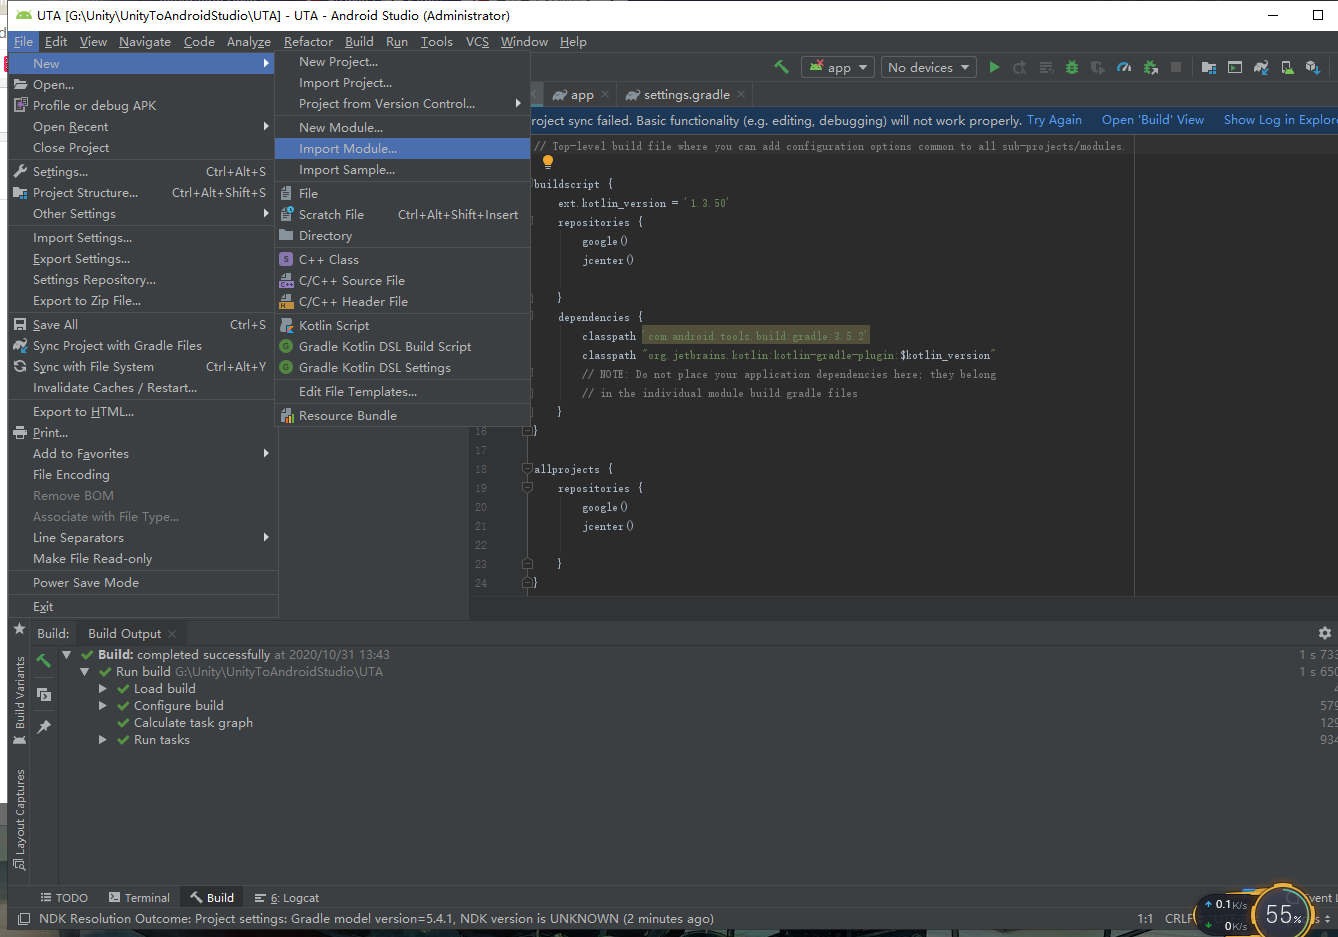
Task: Choose C++ Class menu entry
Action: point(402,260)
